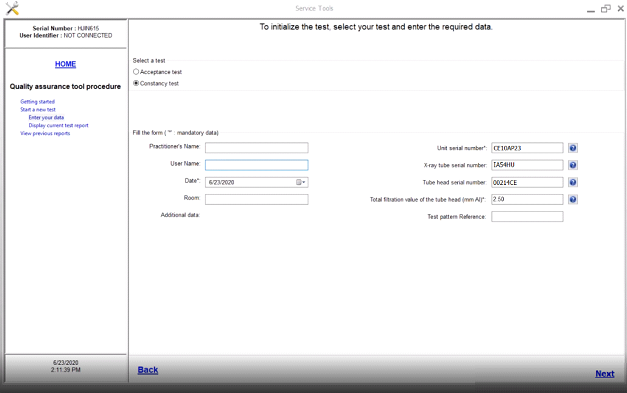This screenshot has height=393, width=627.
Task: Restore down the Service Tools window
Action: [x=606, y=8]
